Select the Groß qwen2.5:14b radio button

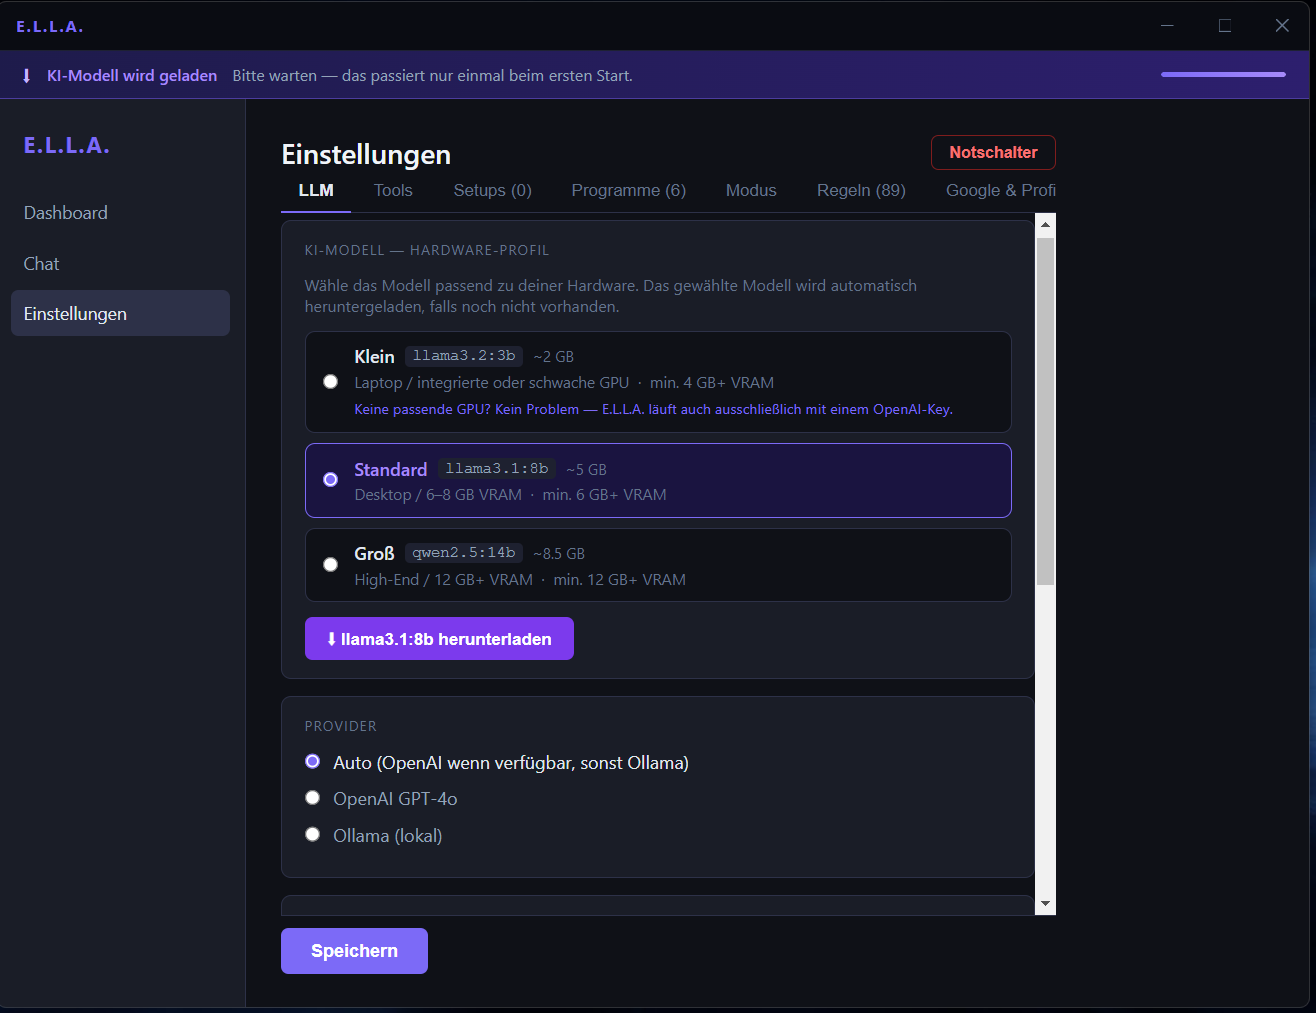tap(331, 564)
